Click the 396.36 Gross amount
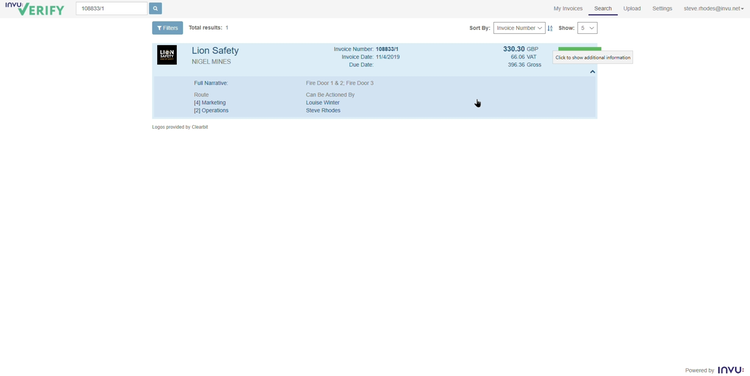 [x=525, y=65]
